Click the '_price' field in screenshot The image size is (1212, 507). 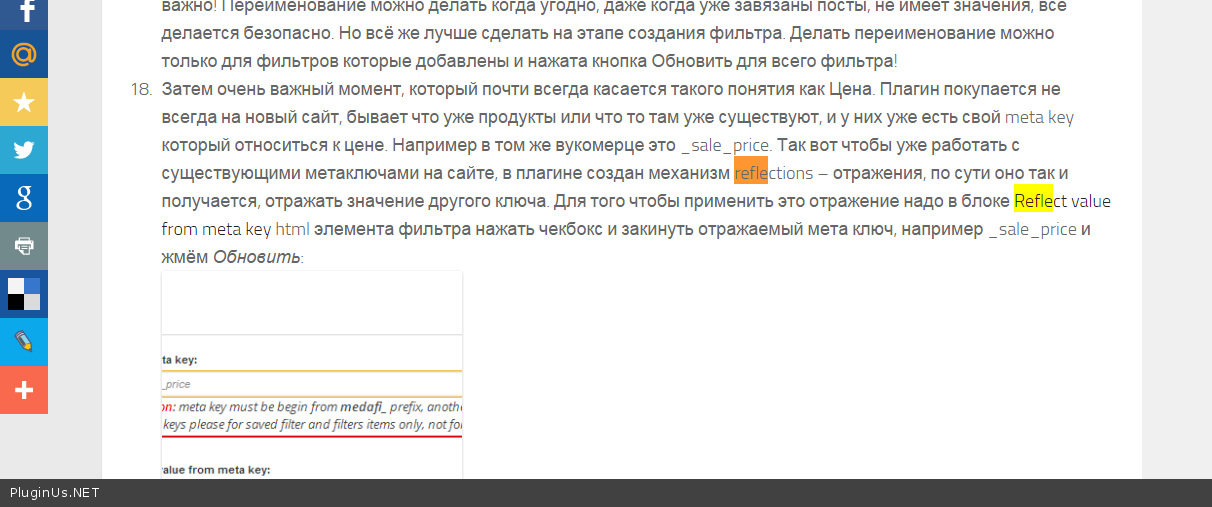(312, 383)
